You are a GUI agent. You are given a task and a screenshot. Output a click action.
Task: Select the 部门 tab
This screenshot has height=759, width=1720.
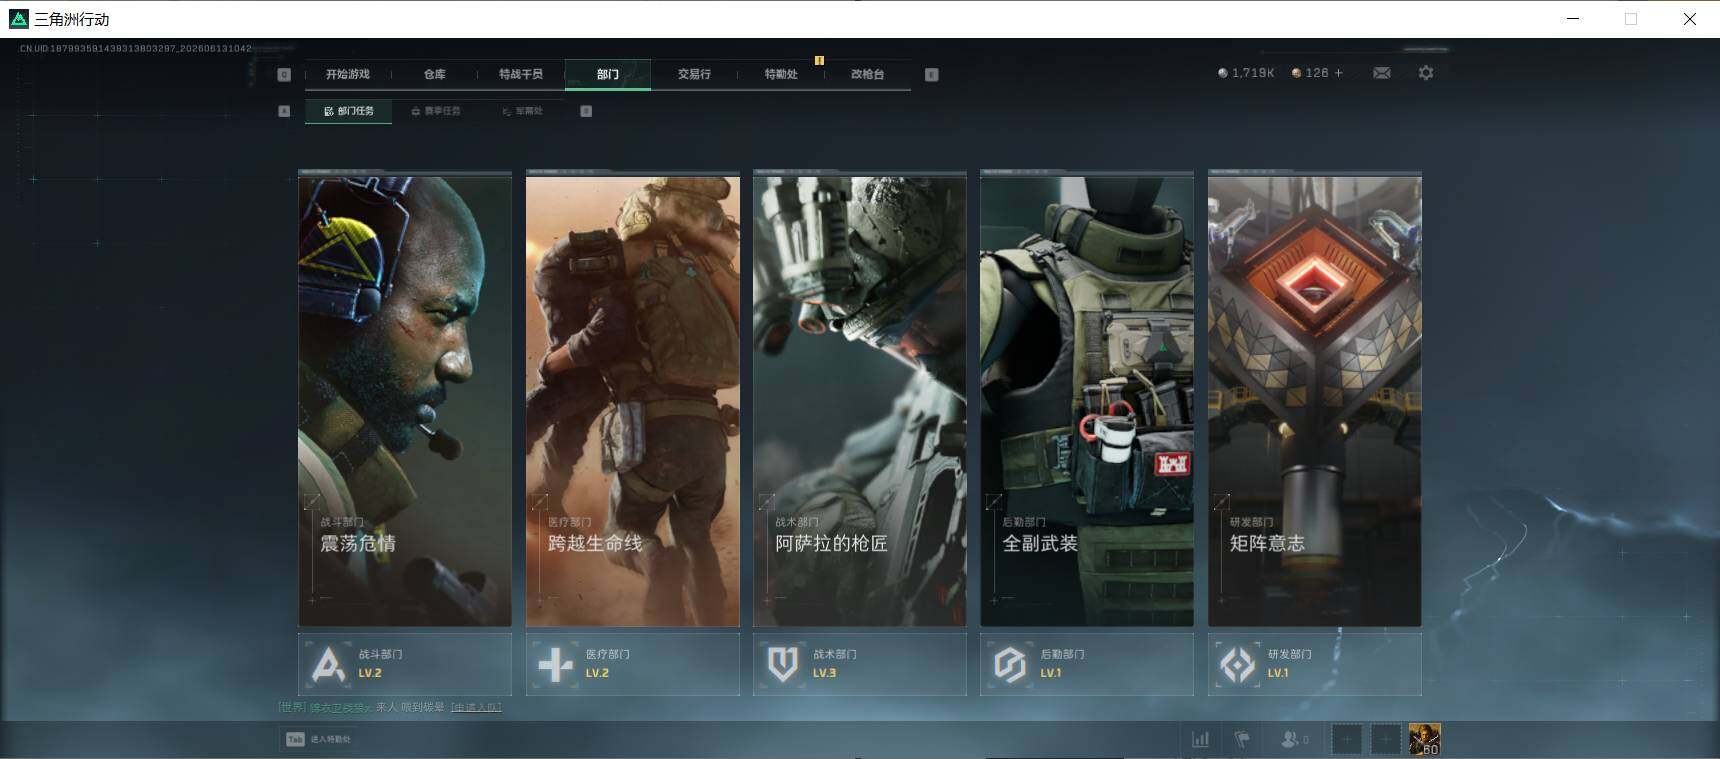click(x=608, y=74)
